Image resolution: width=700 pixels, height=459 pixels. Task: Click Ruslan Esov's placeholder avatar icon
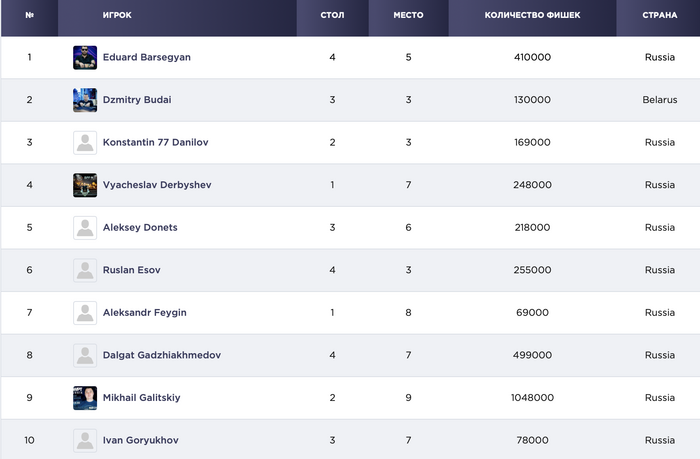[x=85, y=270]
